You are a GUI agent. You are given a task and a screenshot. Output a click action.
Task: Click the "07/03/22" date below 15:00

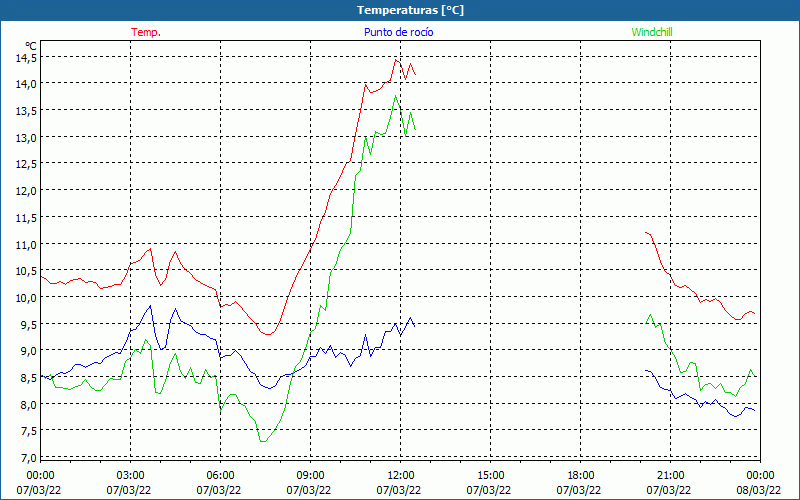click(489, 490)
